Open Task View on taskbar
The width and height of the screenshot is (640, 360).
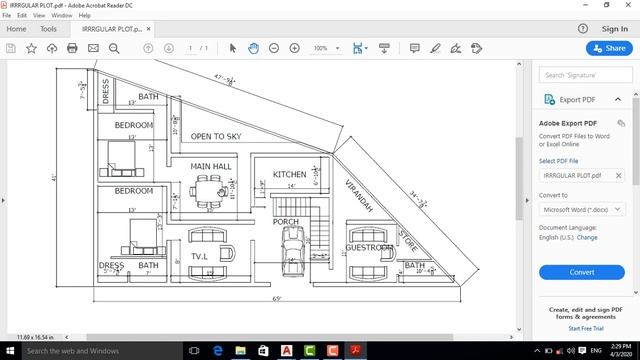coord(194,351)
